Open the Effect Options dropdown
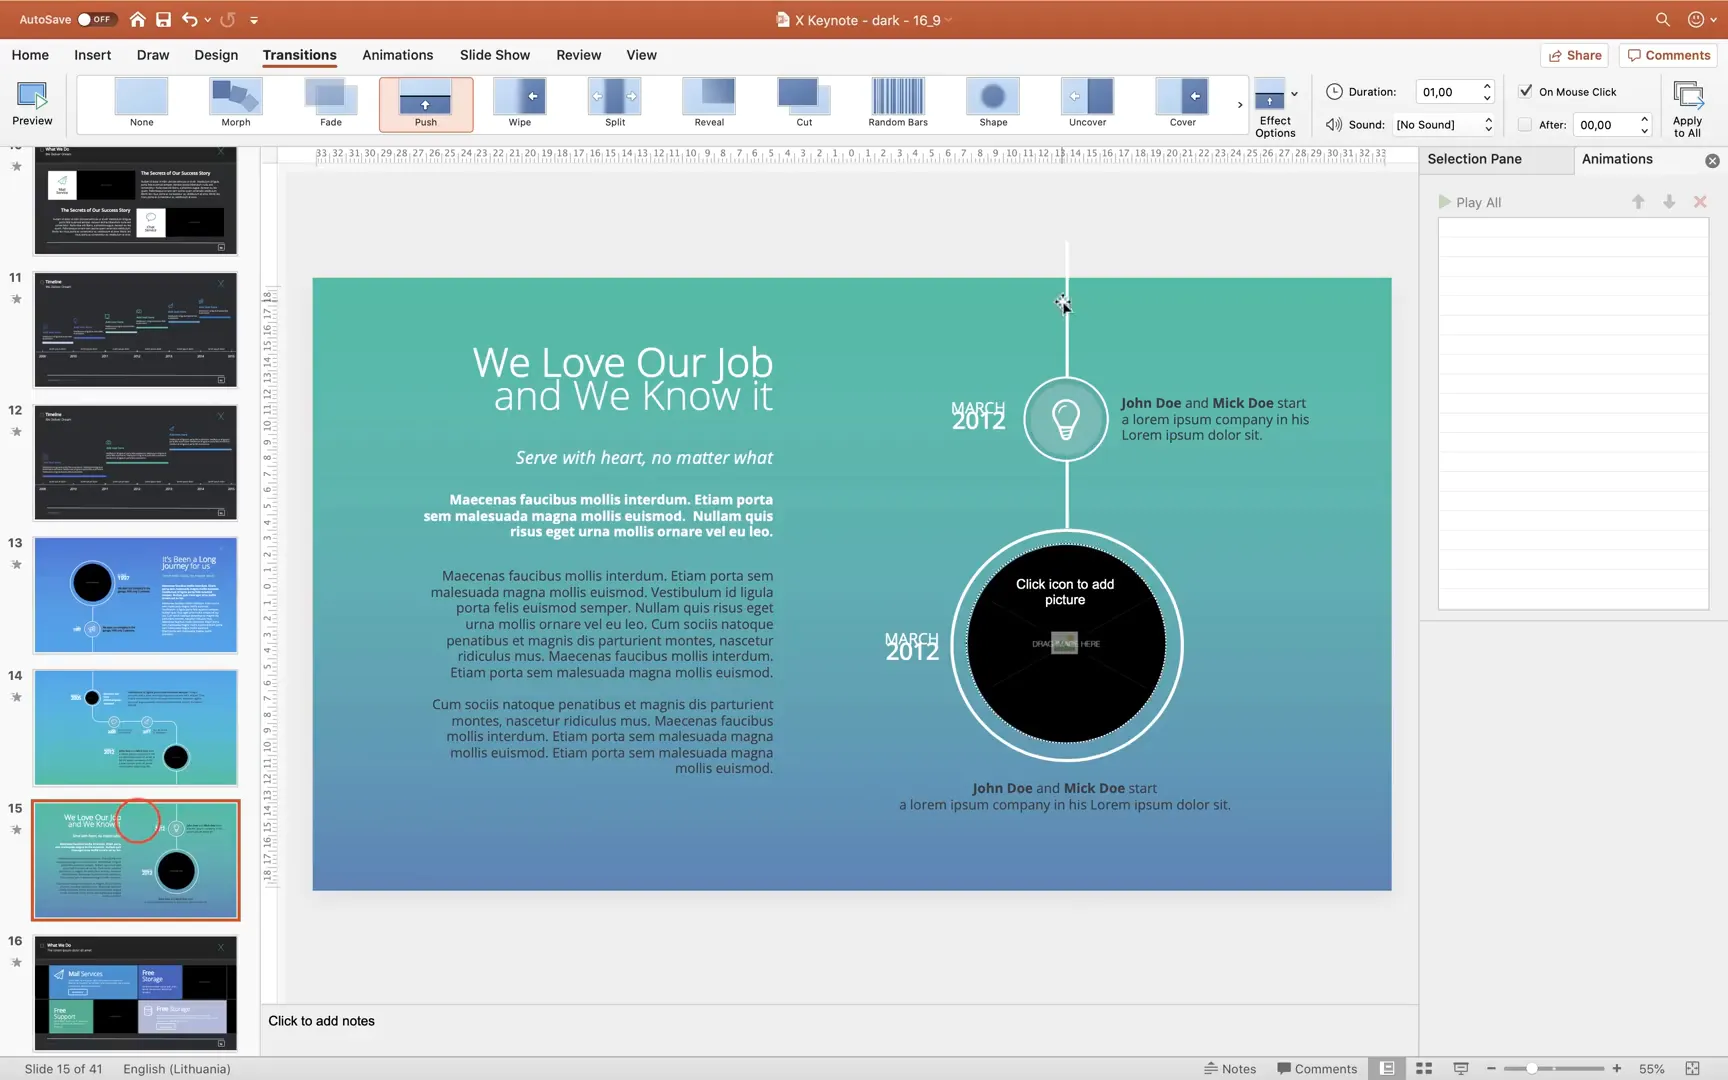The image size is (1728, 1080). tap(1275, 108)
